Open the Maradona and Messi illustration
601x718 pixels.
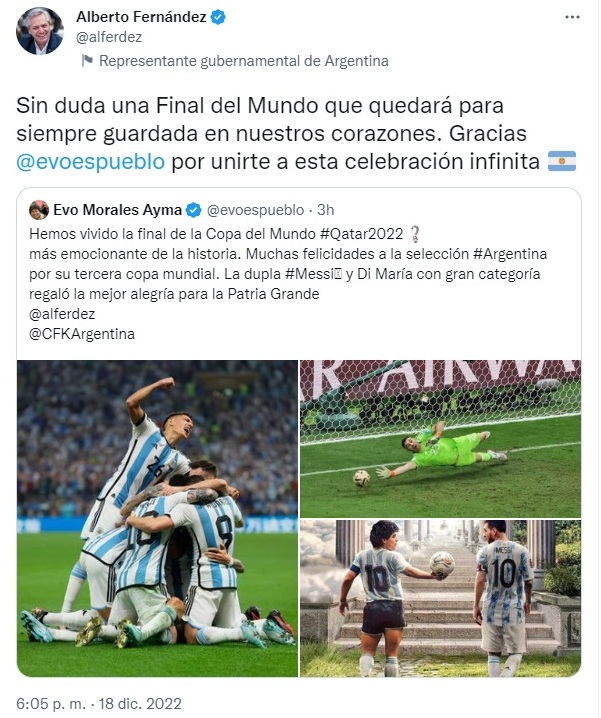440,598
